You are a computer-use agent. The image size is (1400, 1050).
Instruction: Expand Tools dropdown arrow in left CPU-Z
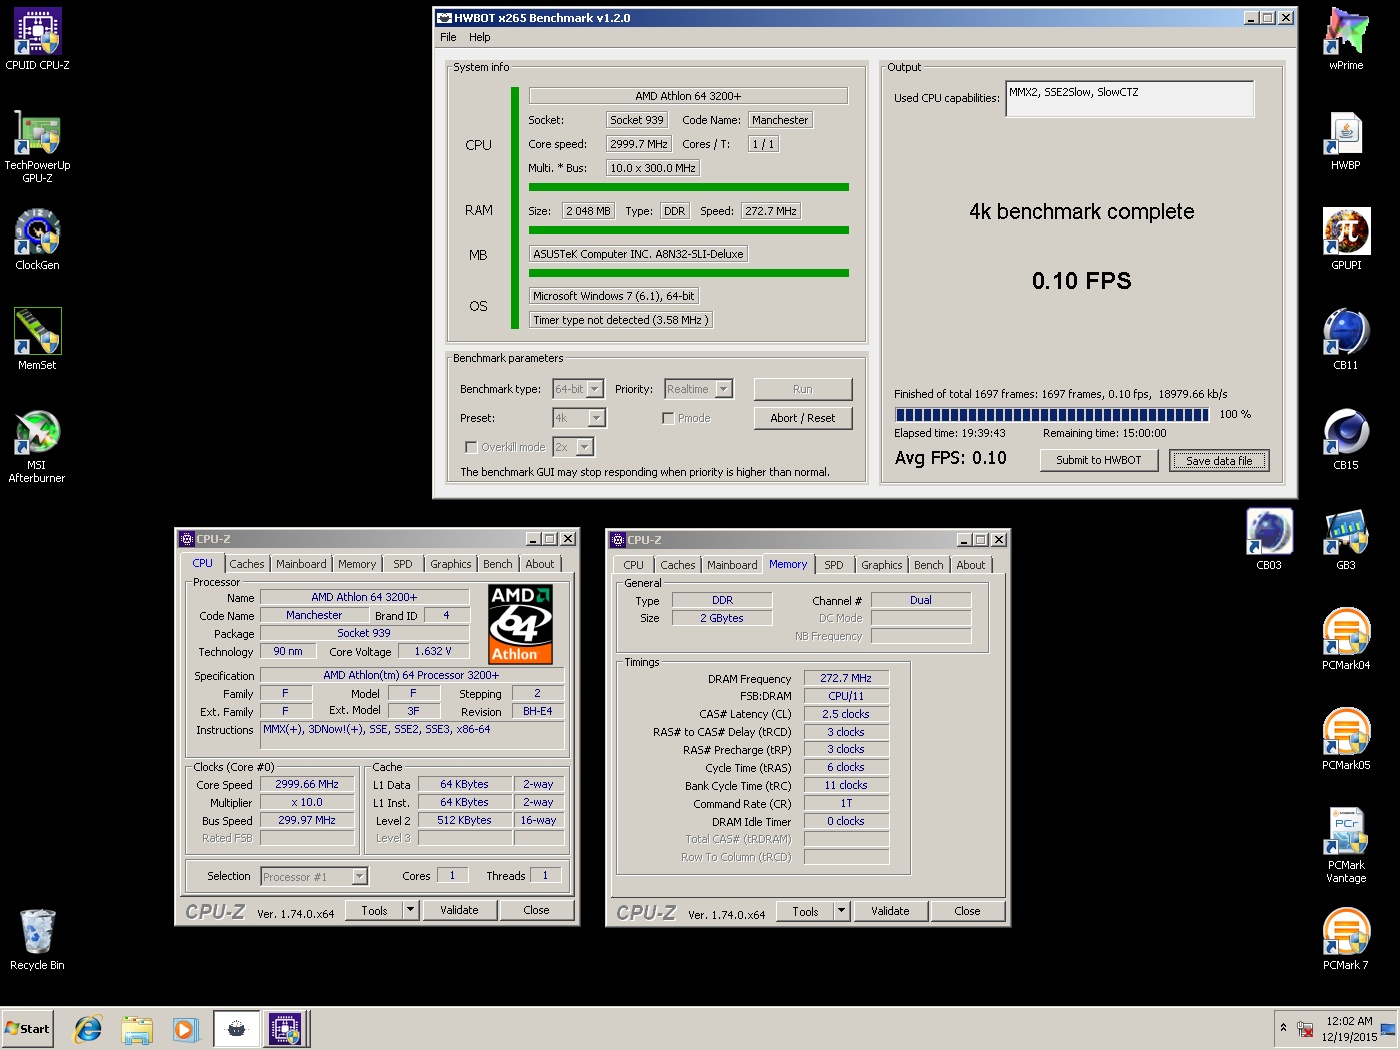point(410,910)
